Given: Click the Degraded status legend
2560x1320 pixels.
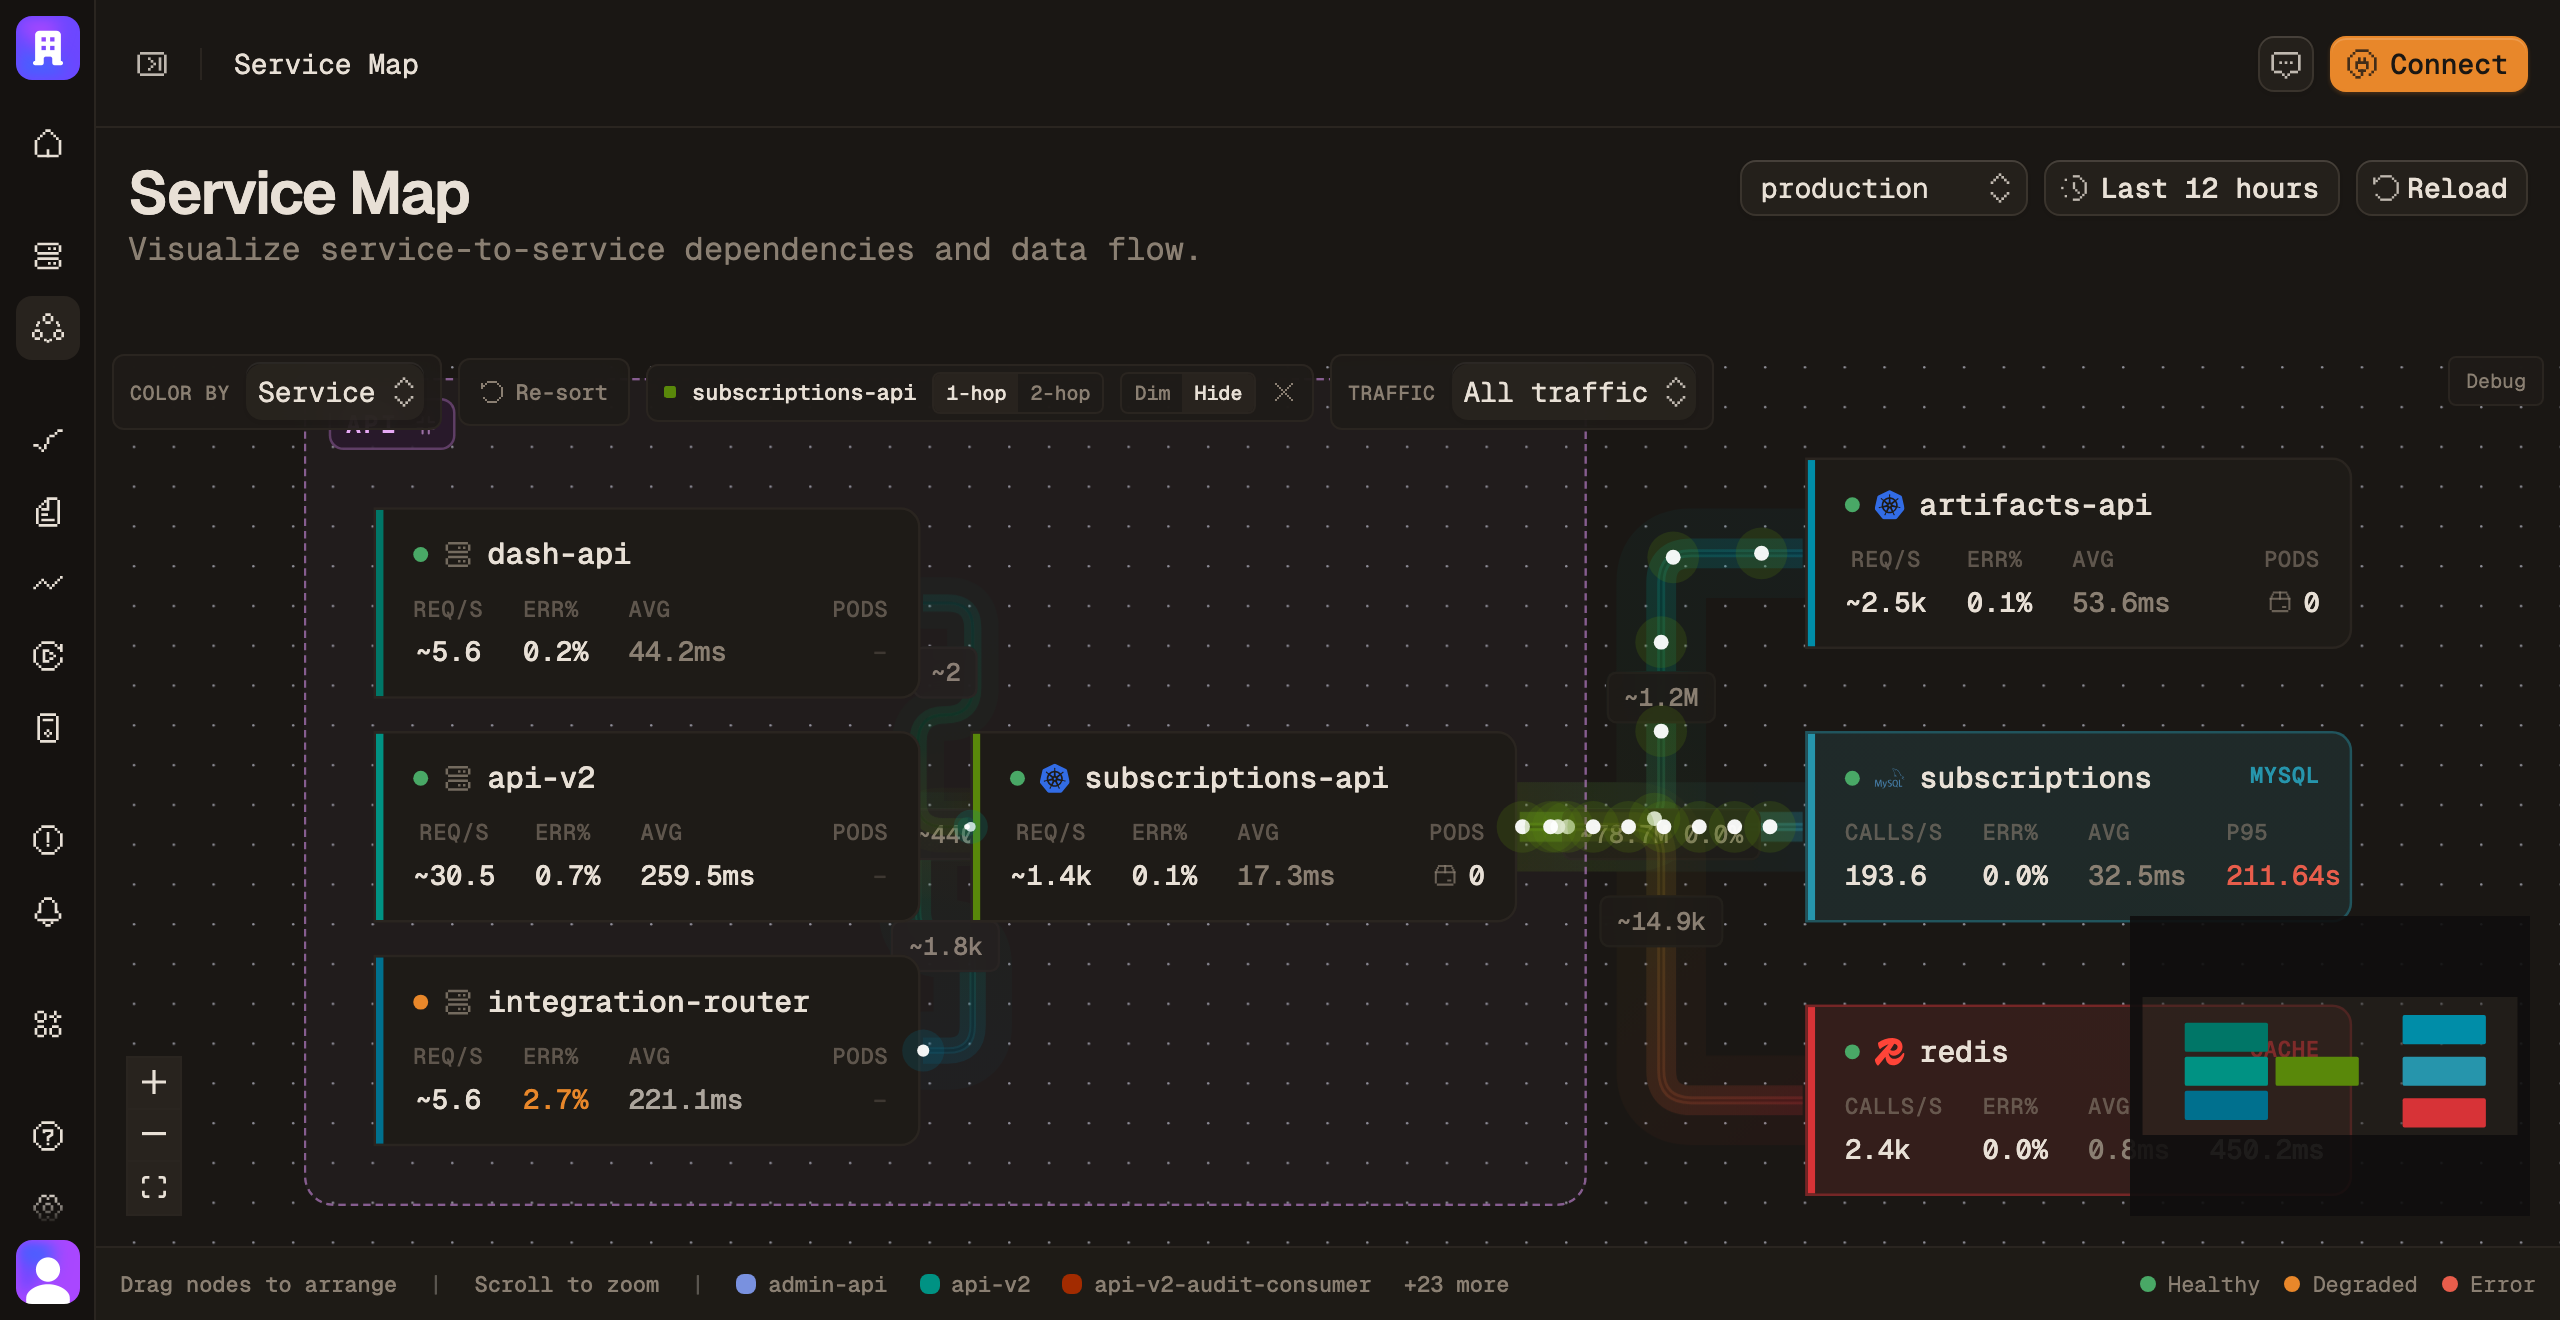Looking at the screenshot, I should click(x=2350, y=1284).
